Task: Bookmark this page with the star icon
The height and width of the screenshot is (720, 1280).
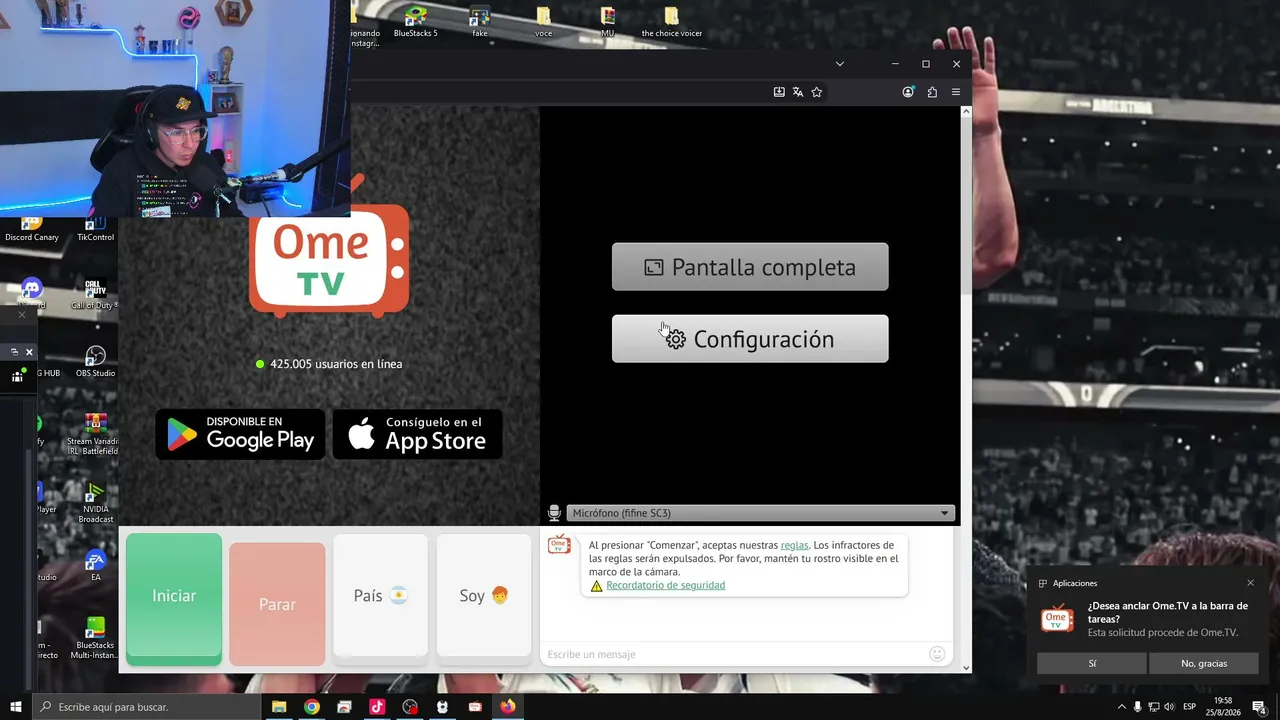Action: coord(817,92)
